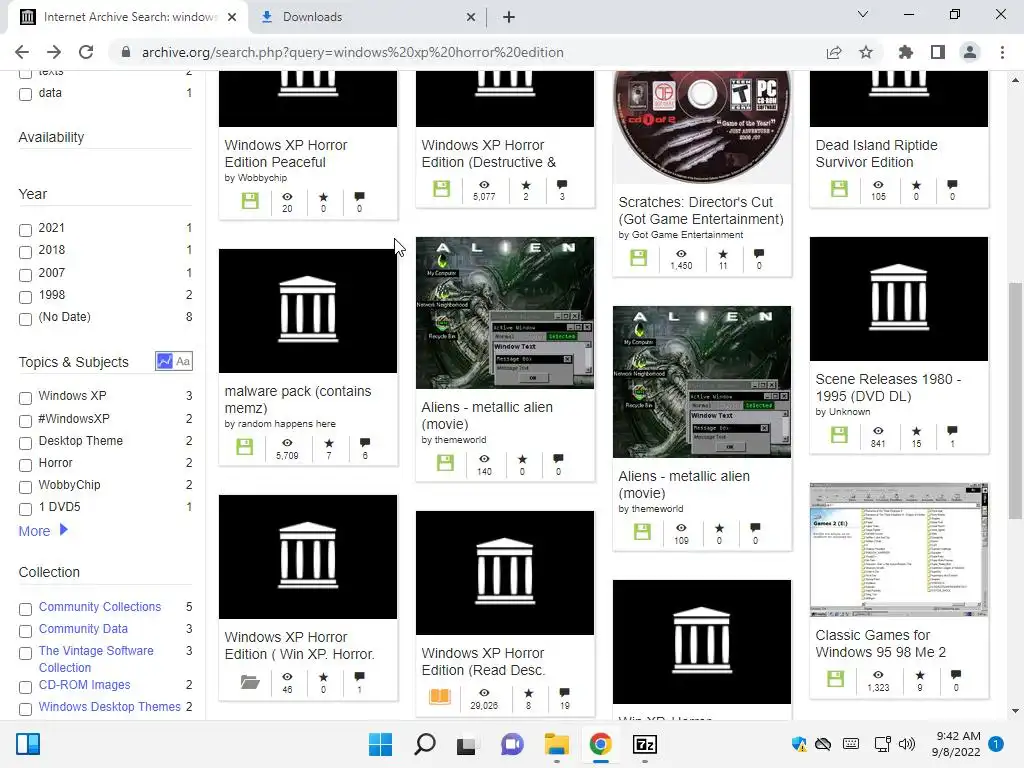Check the Desktop Theme topic filter
The height and width of the screenshot is (768, 1024).
[25, 443]
